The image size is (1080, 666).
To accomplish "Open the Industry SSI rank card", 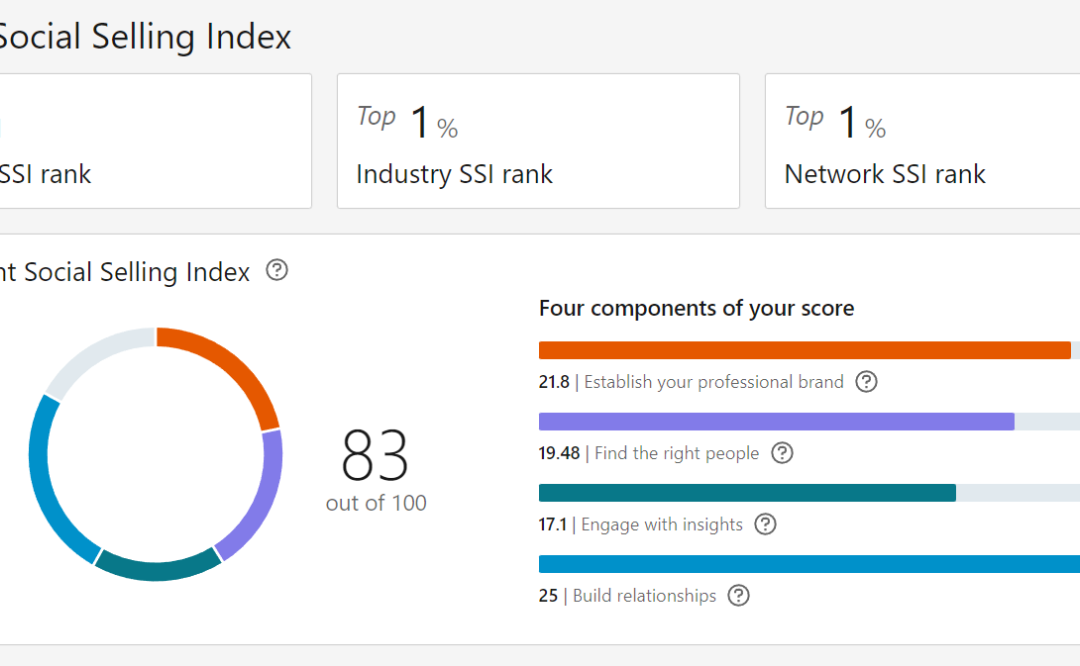I will [538, 140].
